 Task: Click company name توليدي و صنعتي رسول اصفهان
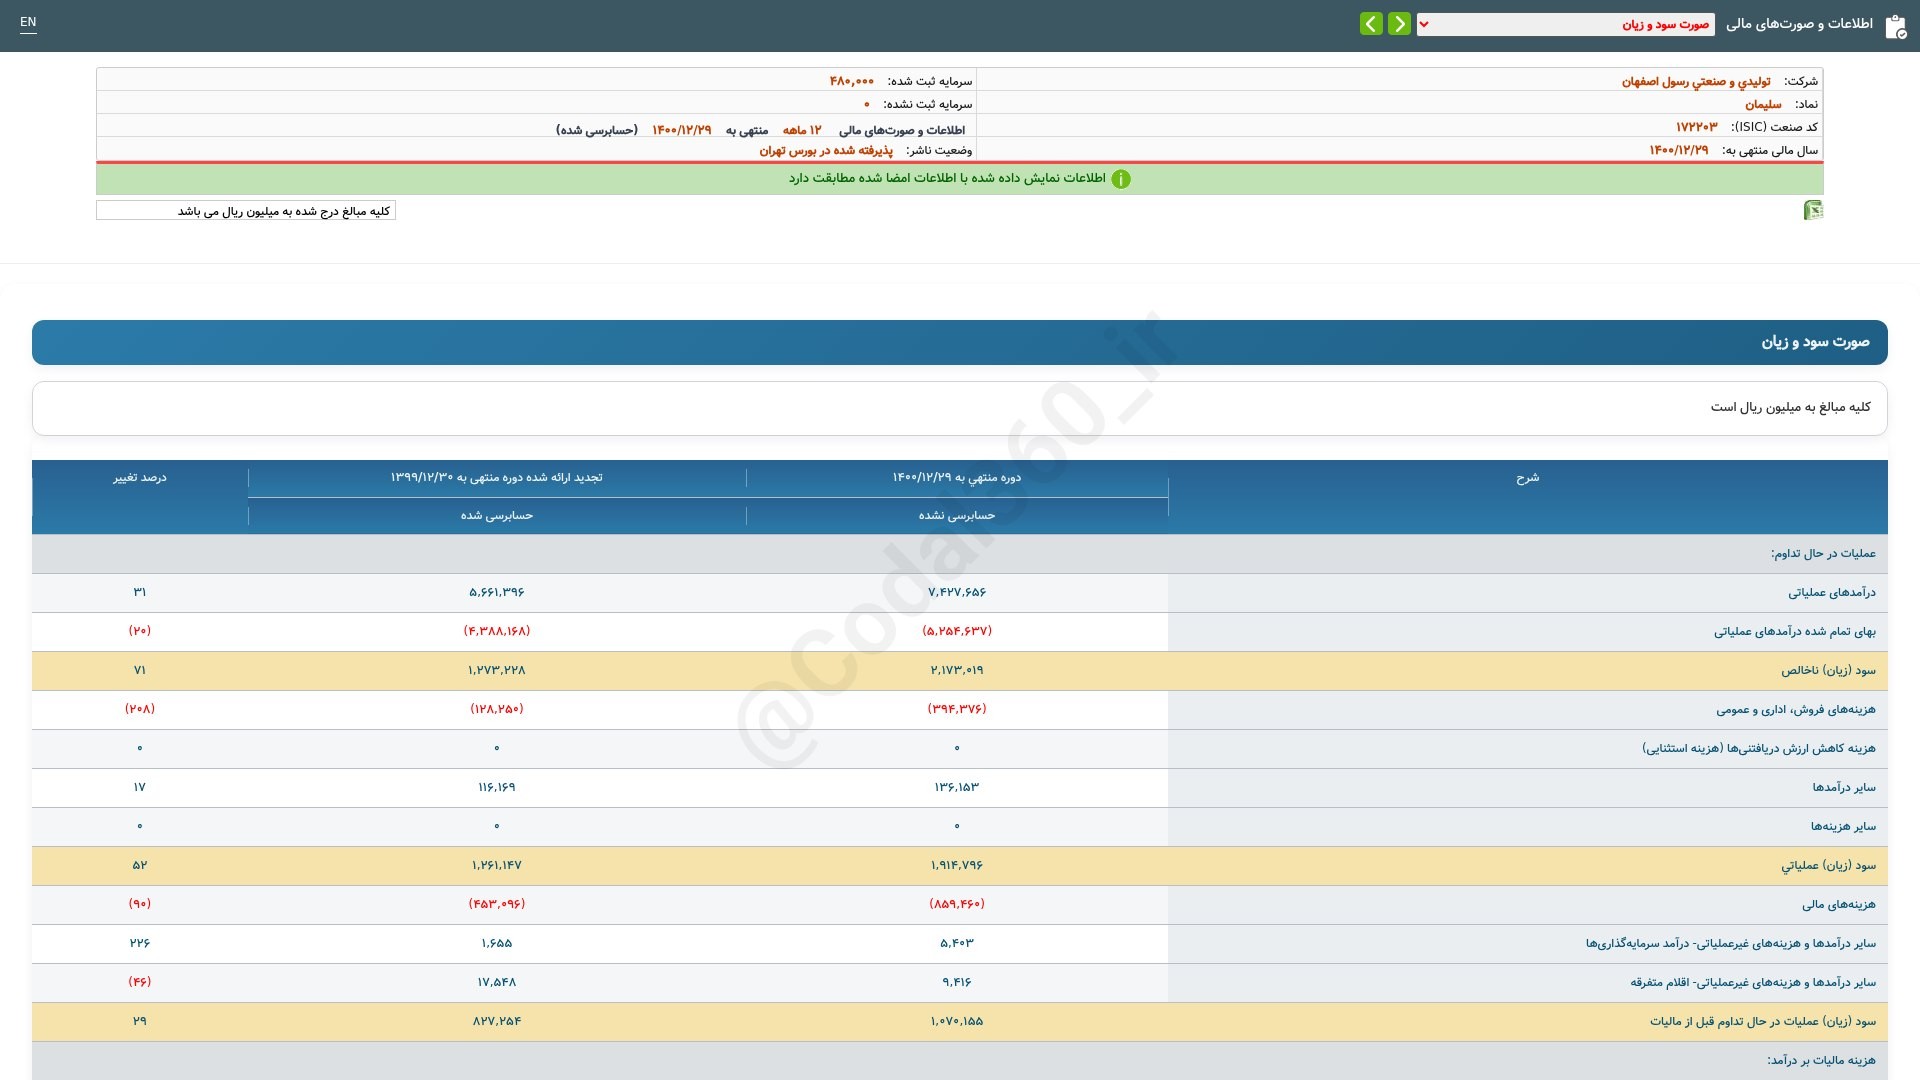point(1695,81)
